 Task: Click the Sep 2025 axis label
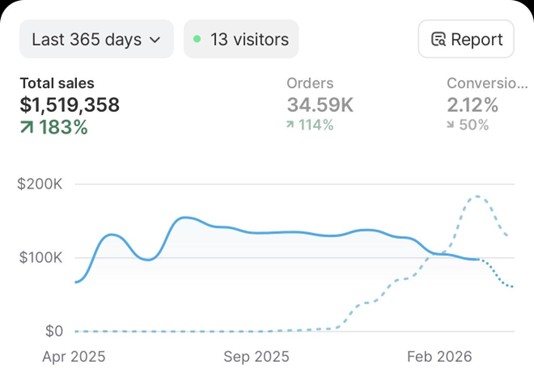click(x=256, y=357)
